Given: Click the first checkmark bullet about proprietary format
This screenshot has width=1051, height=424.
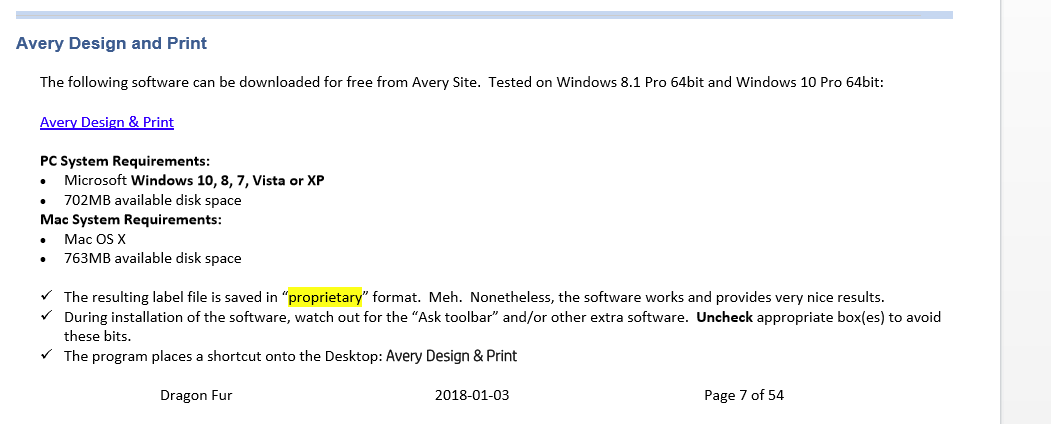Looking at the screenshot, I should pos(46,297).
